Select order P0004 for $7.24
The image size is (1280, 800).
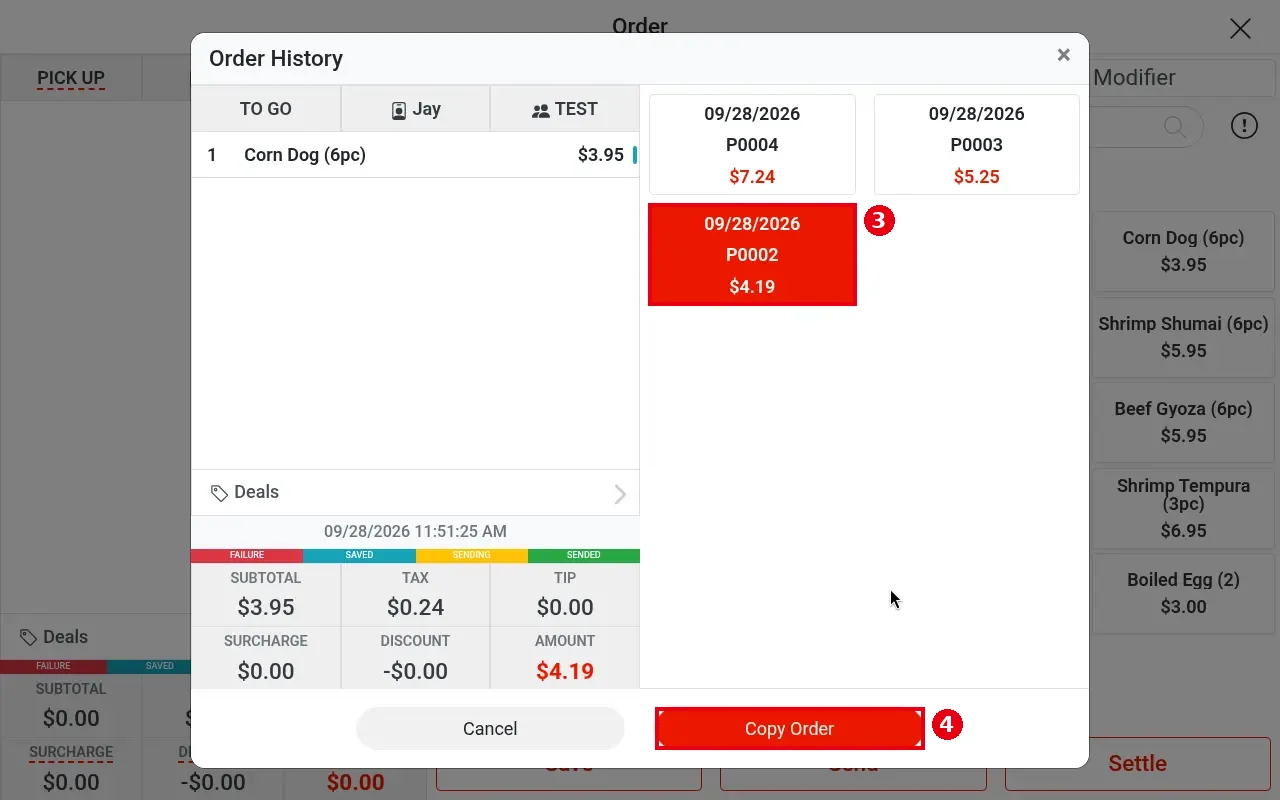click(752, 145)
